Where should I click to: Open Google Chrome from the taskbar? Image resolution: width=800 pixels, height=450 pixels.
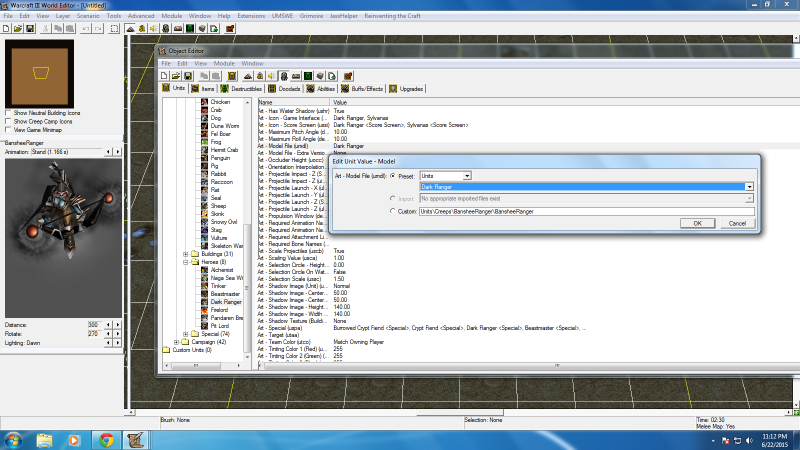(106, 440)
